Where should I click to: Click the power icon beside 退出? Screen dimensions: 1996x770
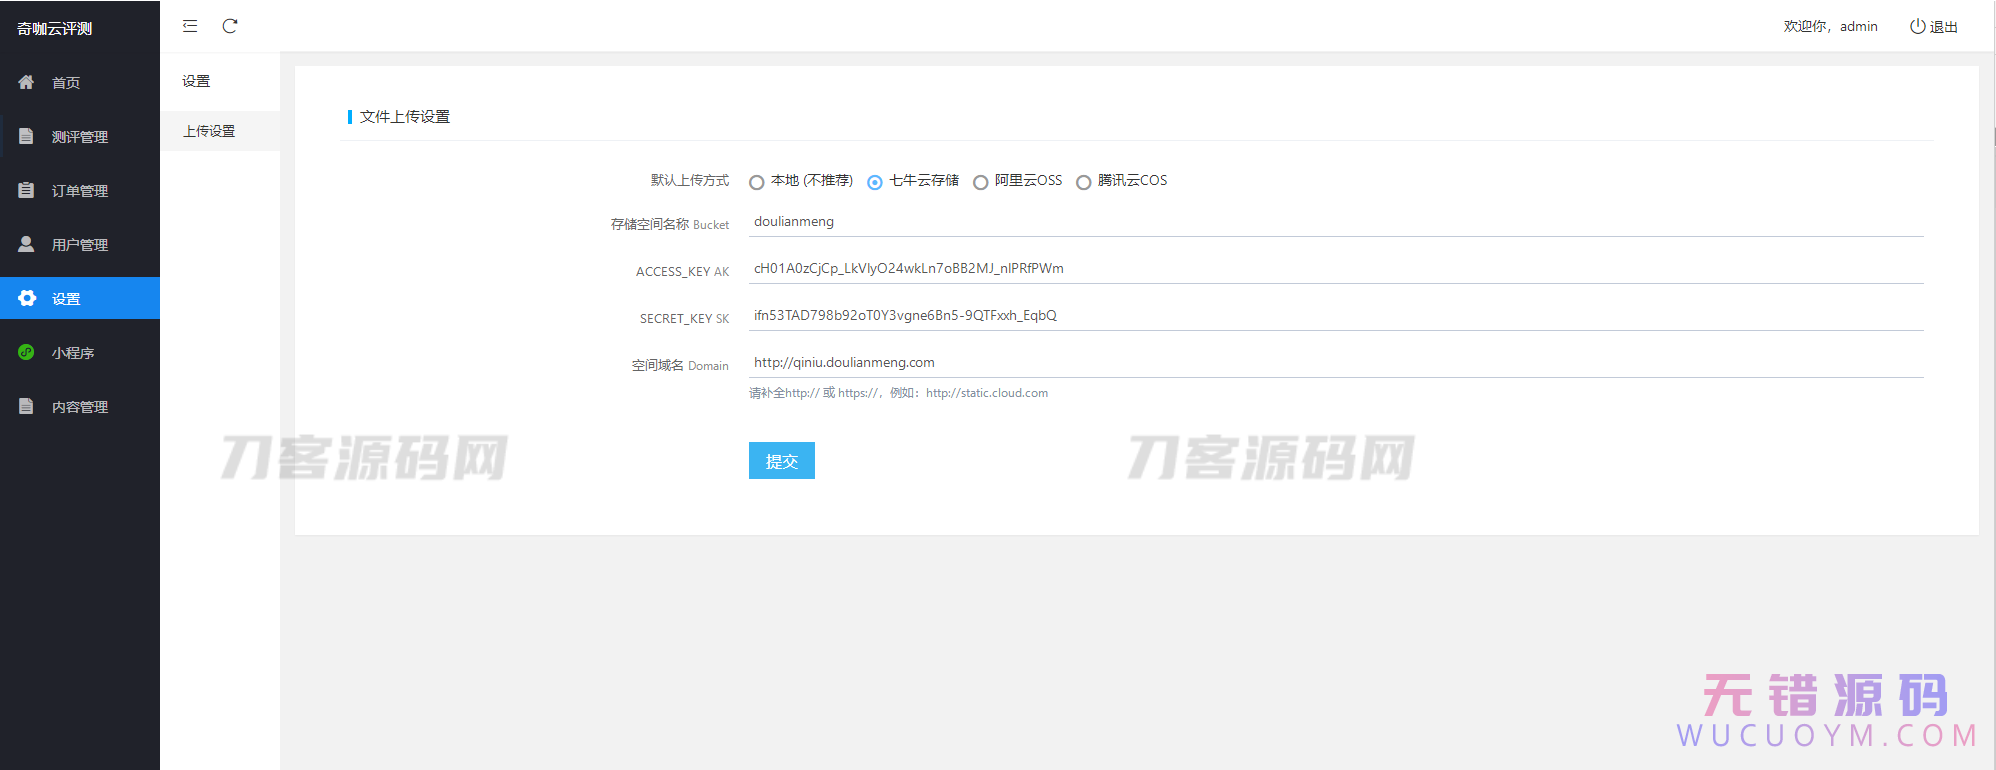click(x=1917, y=26)
